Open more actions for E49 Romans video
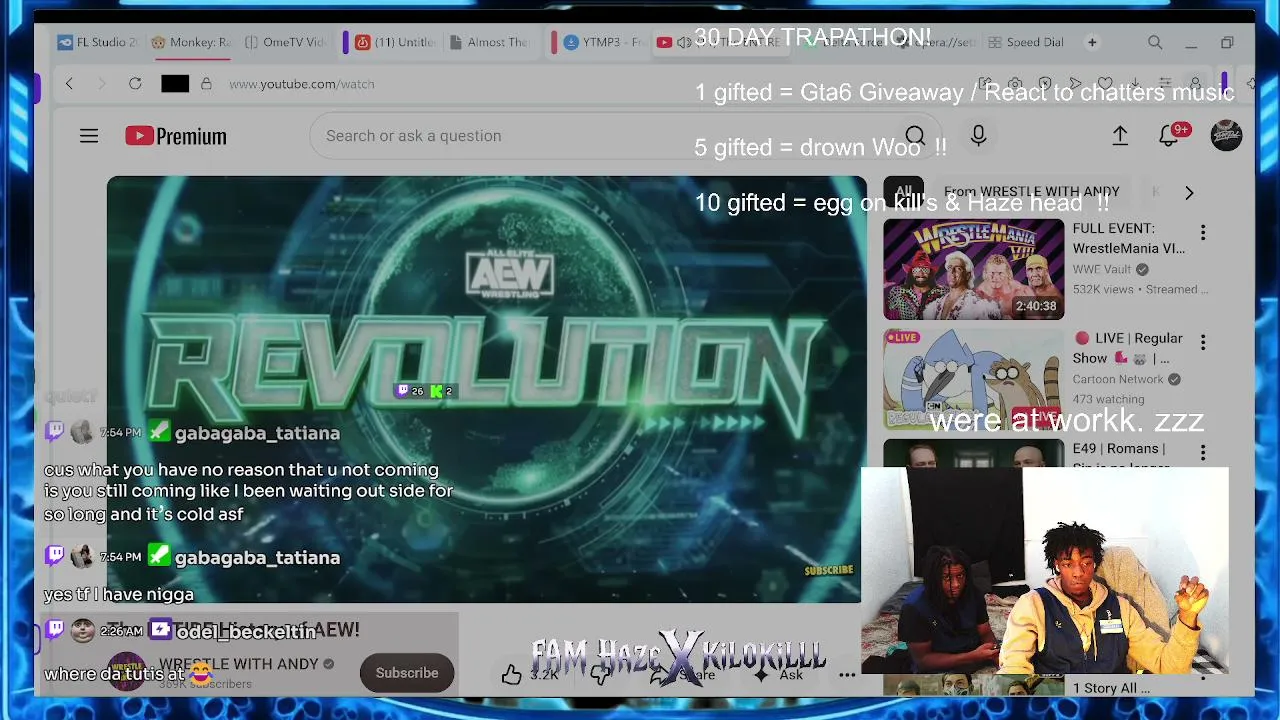Viewport: 1280px width, 720px height. point(1203,452)
